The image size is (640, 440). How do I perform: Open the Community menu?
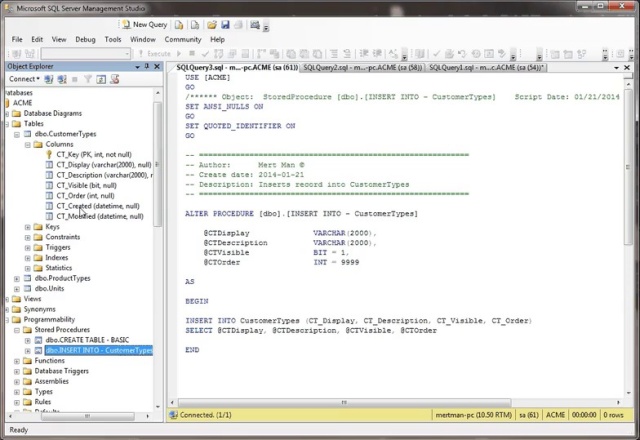coord(183,39)
